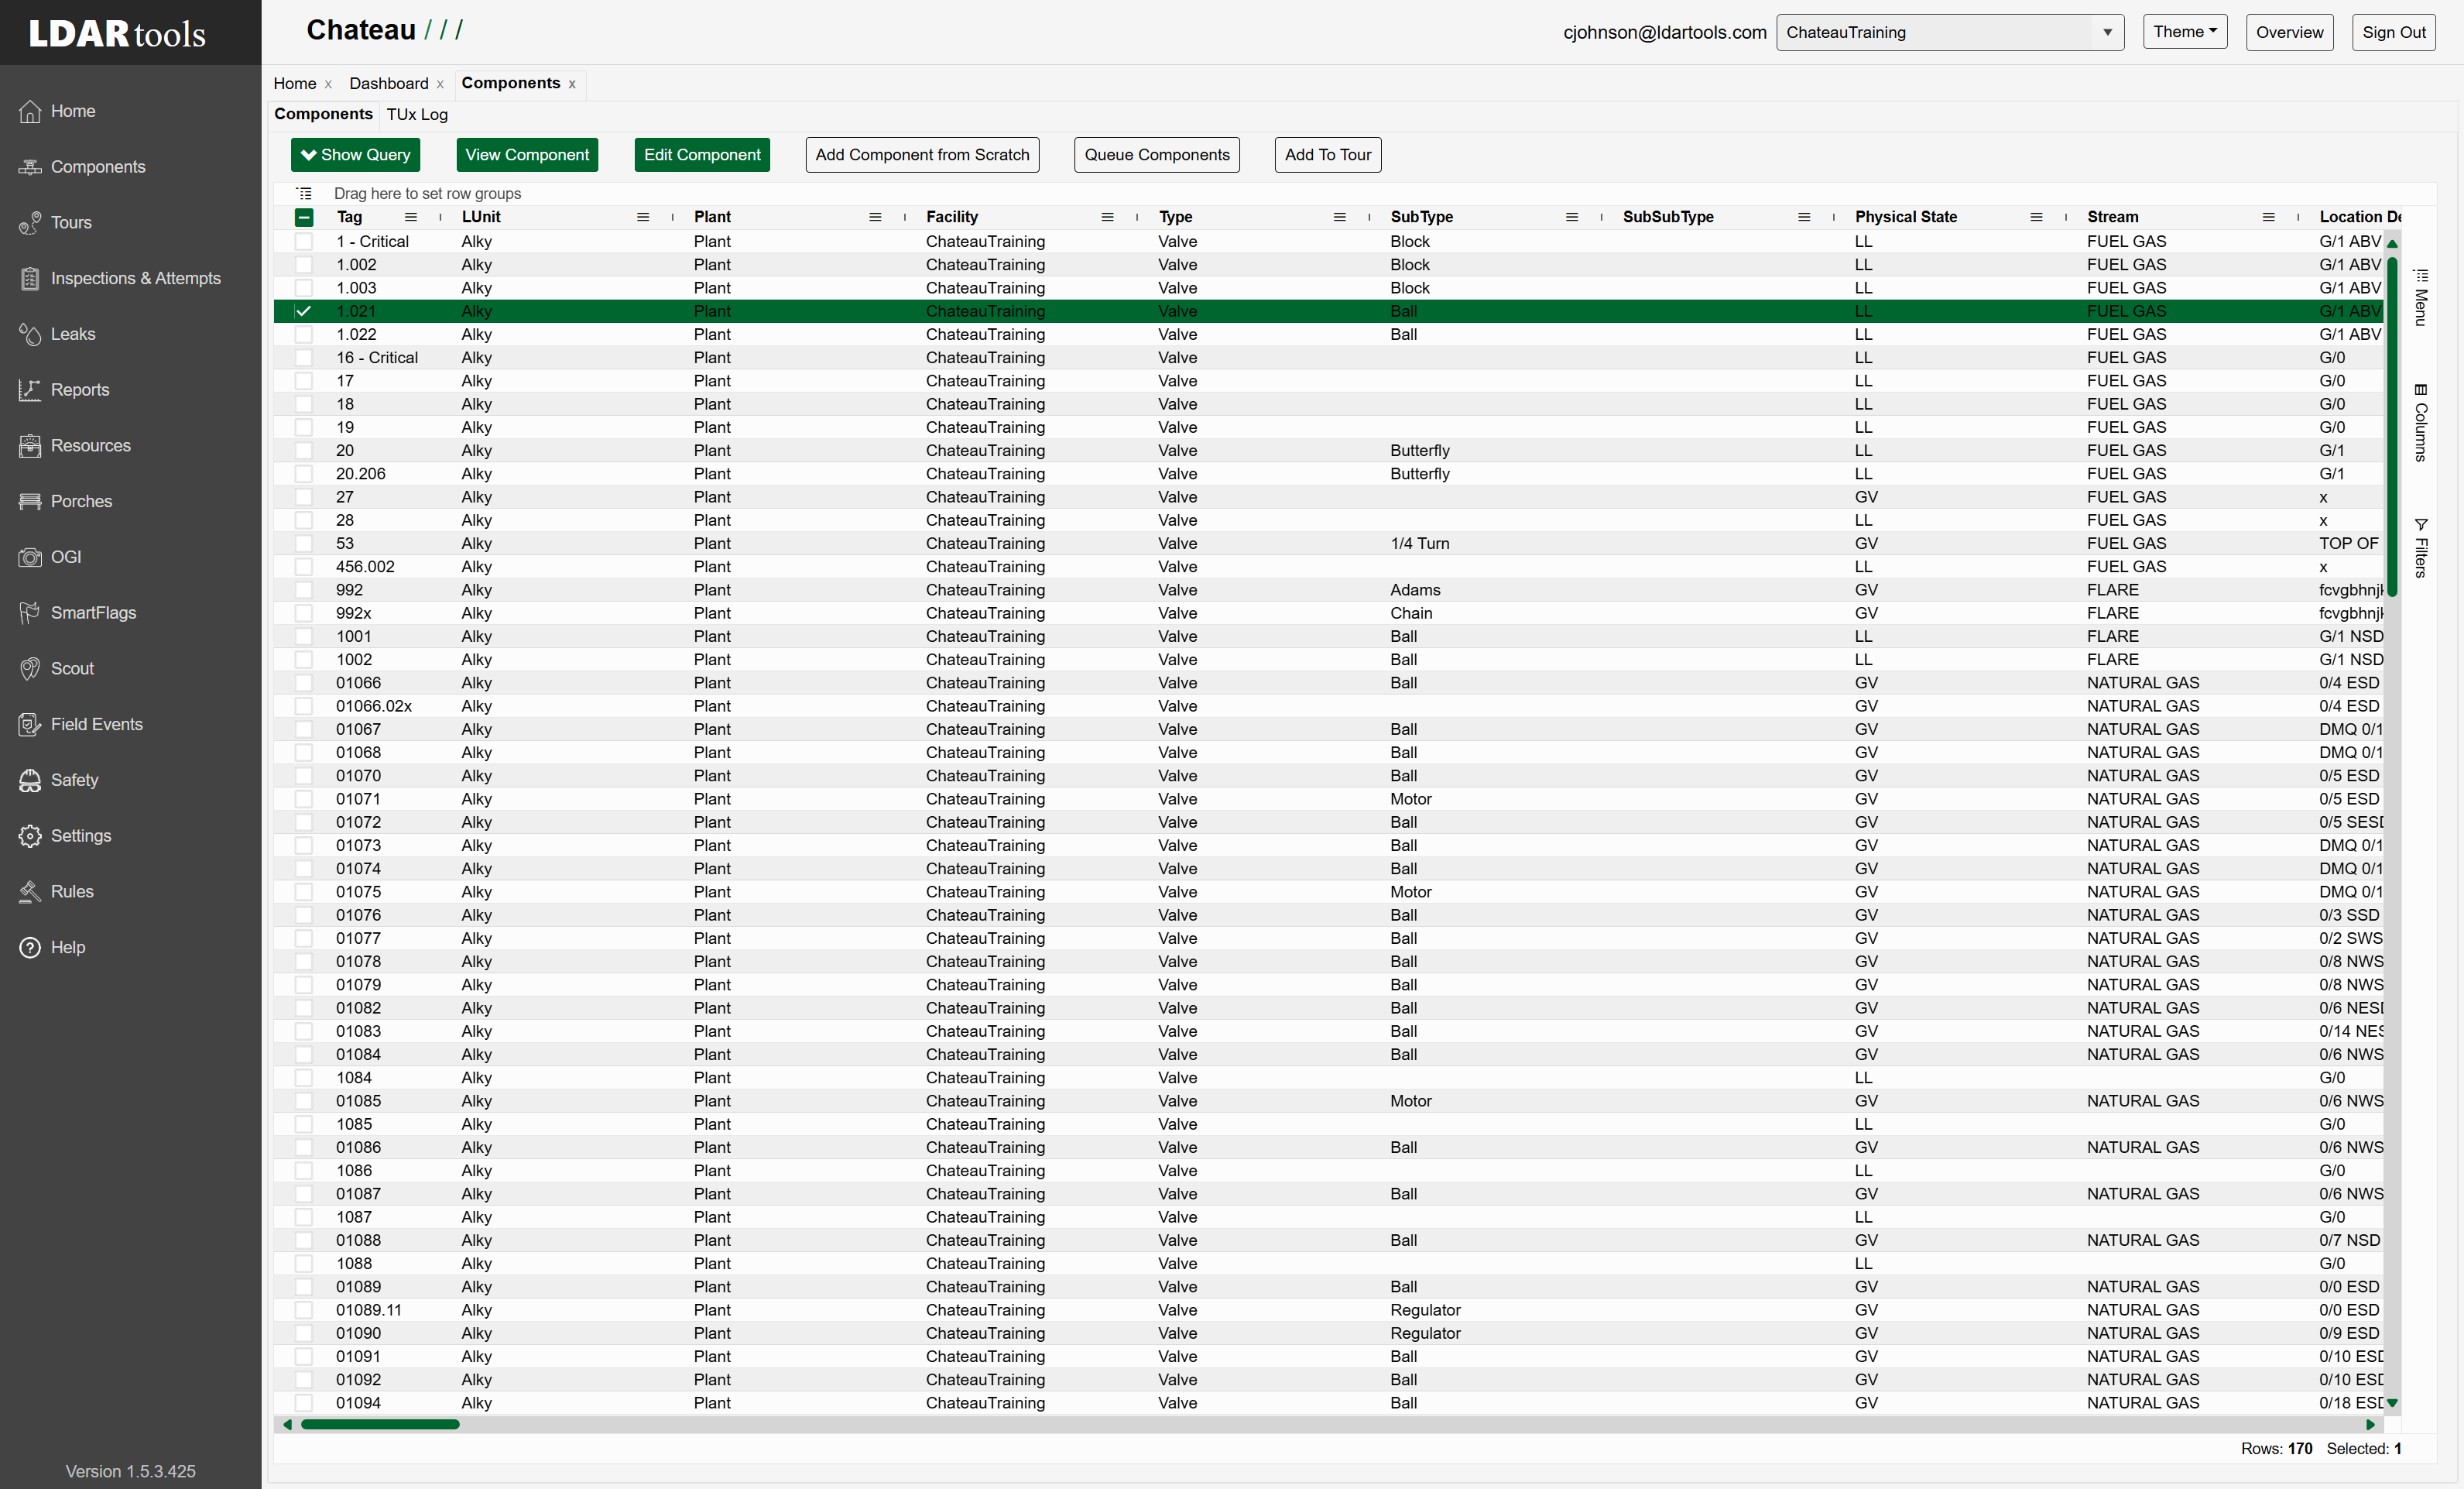The height and width of the screenshot is (1489, 2464).
Task: Click the Add To Tour button
Action: pos(1328,155)
